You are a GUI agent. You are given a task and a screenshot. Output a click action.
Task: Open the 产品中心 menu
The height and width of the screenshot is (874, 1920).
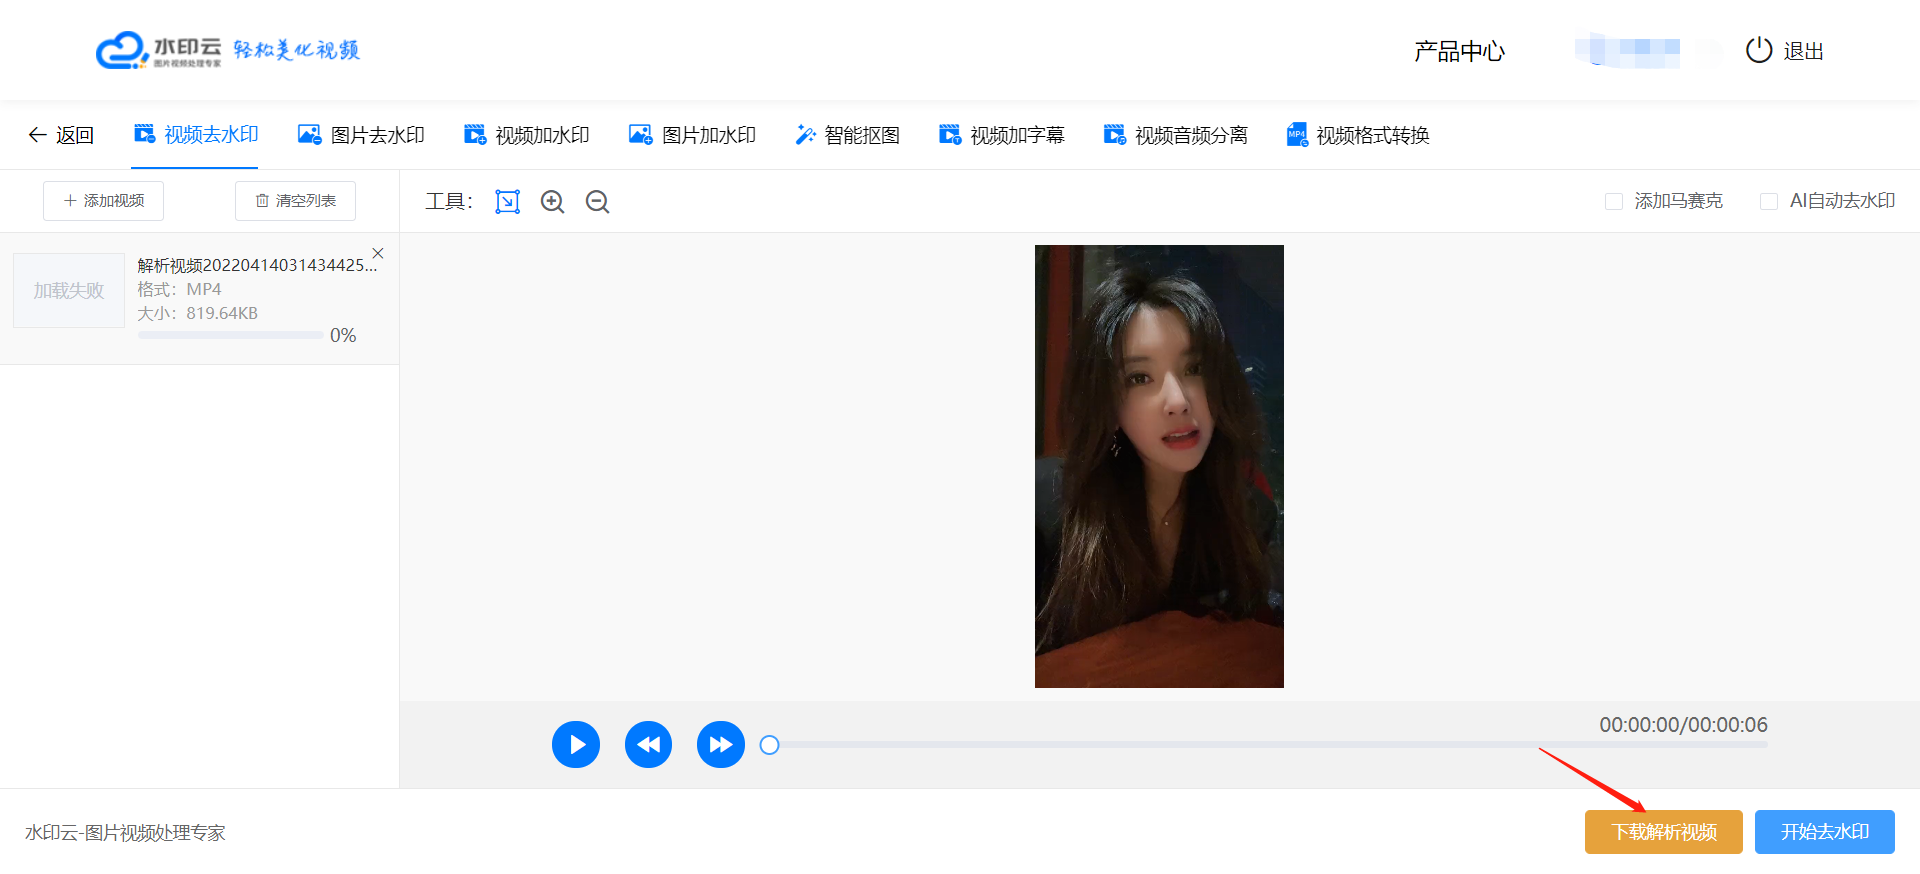point(1458,51)
